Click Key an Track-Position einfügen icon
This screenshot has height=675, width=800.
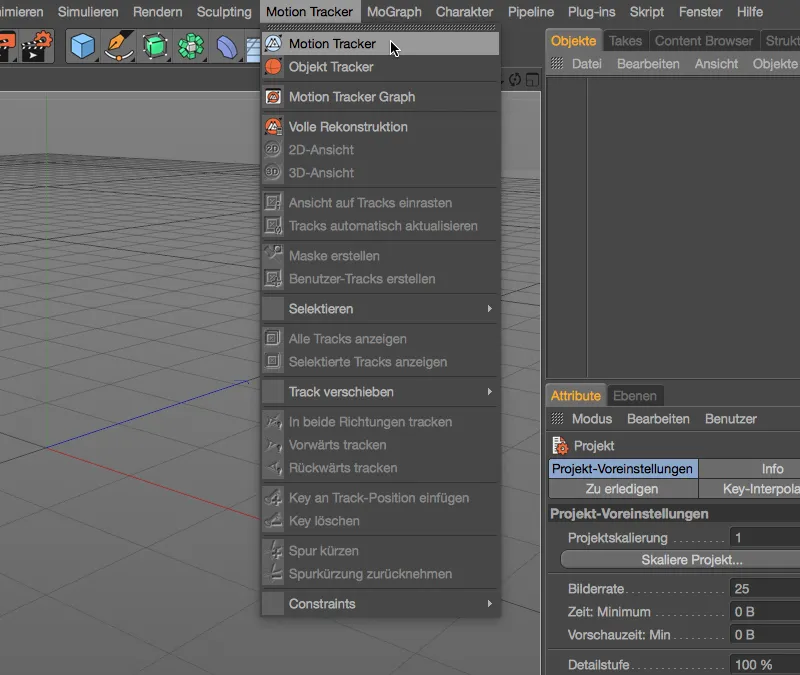tap(273, 497)
